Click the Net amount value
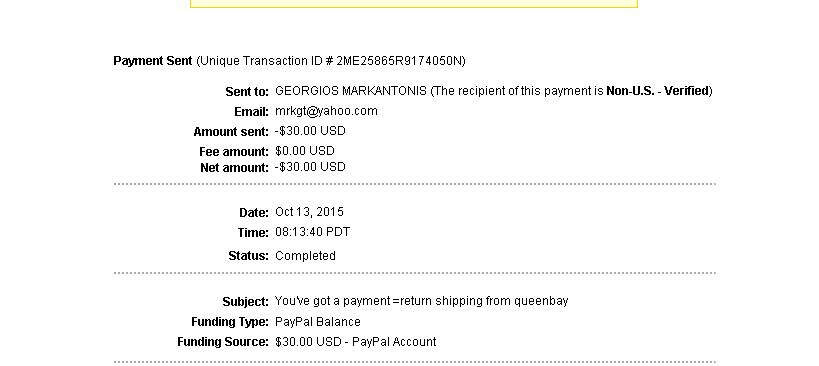 [x=310, y=167]
